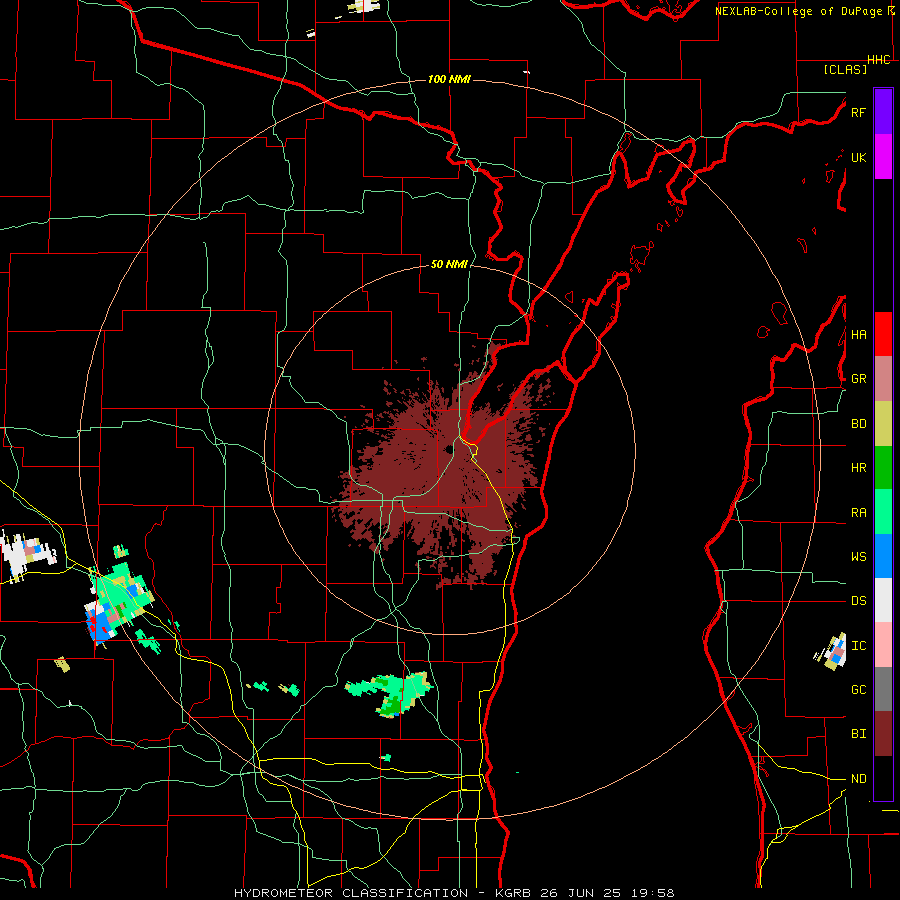Click the IC pink legend swatch
This screenshot has width=900, height=900.
point(883,645)
